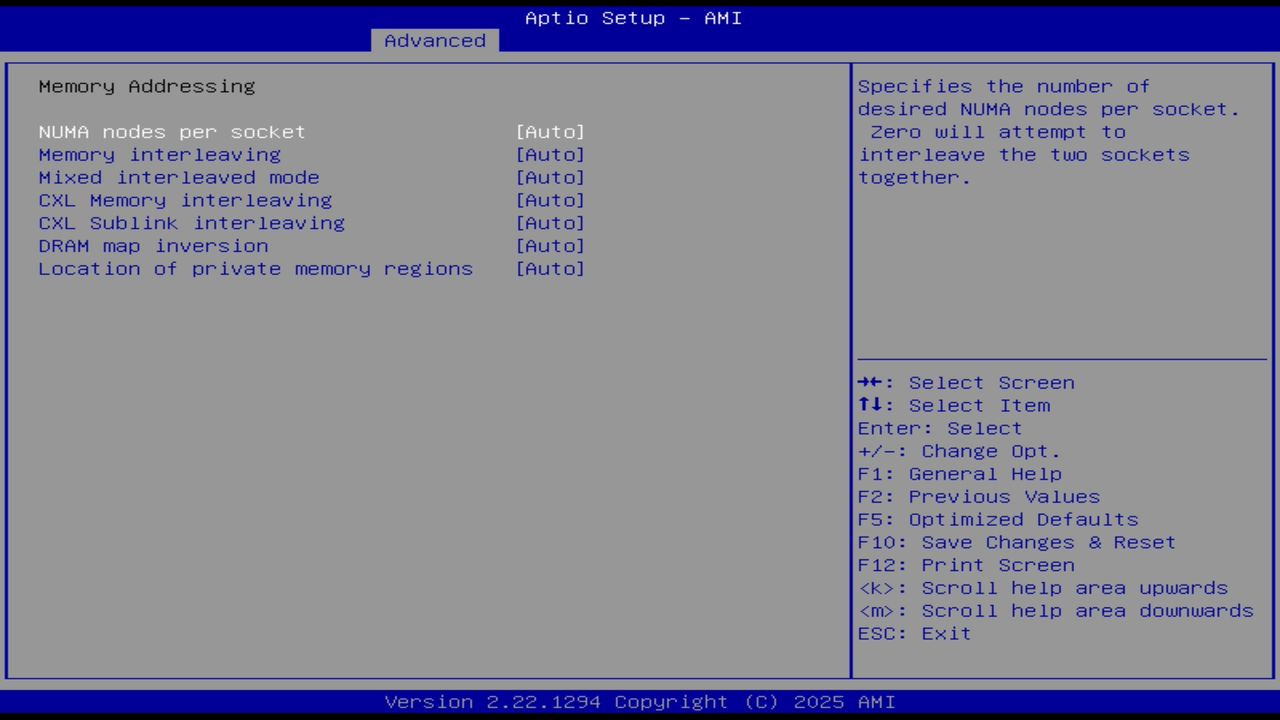
Task: Switch to the Advanced tab
Action: coord(434,40)
